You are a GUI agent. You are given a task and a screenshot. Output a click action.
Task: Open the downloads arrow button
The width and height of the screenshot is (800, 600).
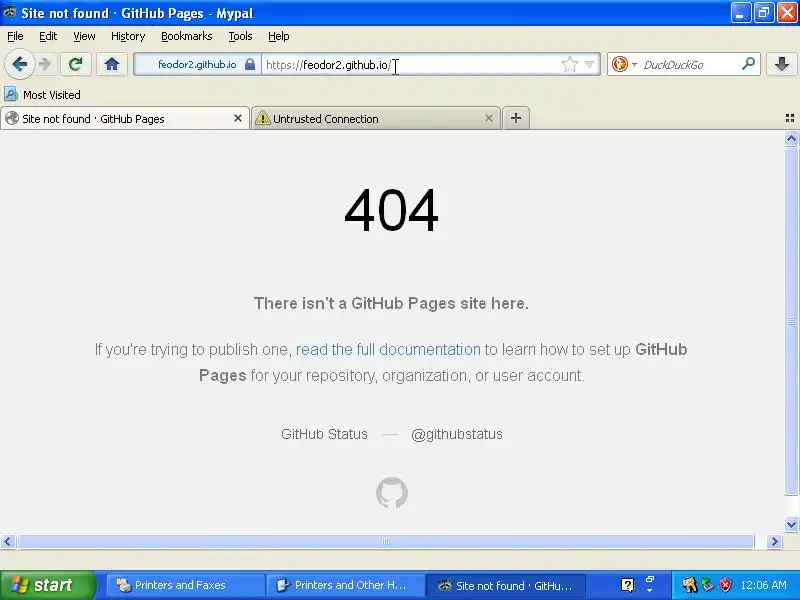point(782,64)
